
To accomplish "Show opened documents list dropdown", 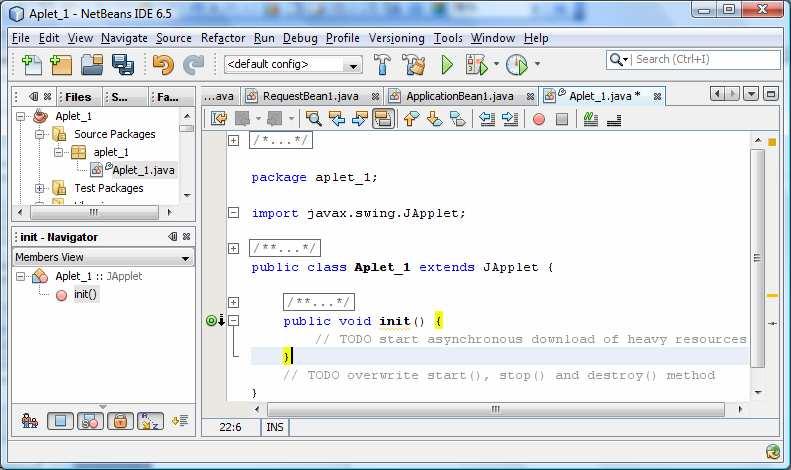I will pyautogui.click(x=751, y=94).
